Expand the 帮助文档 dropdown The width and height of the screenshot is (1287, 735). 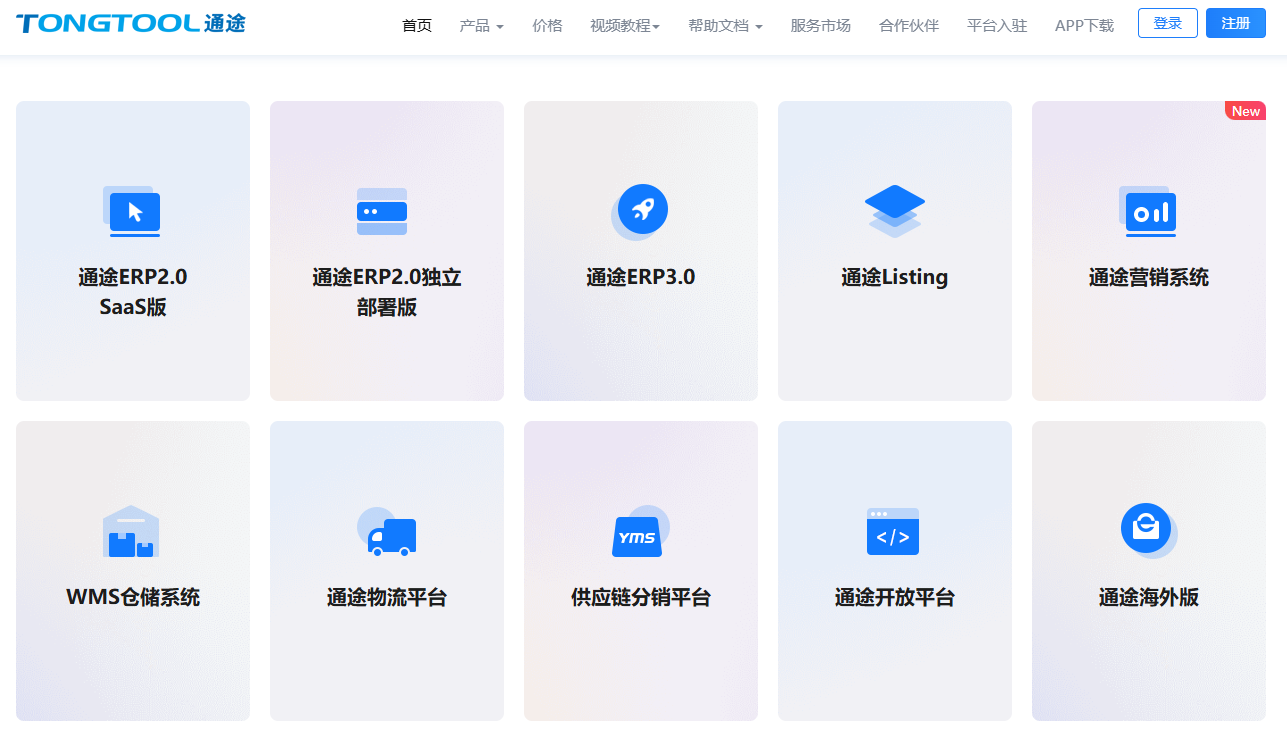coord(725,25)
